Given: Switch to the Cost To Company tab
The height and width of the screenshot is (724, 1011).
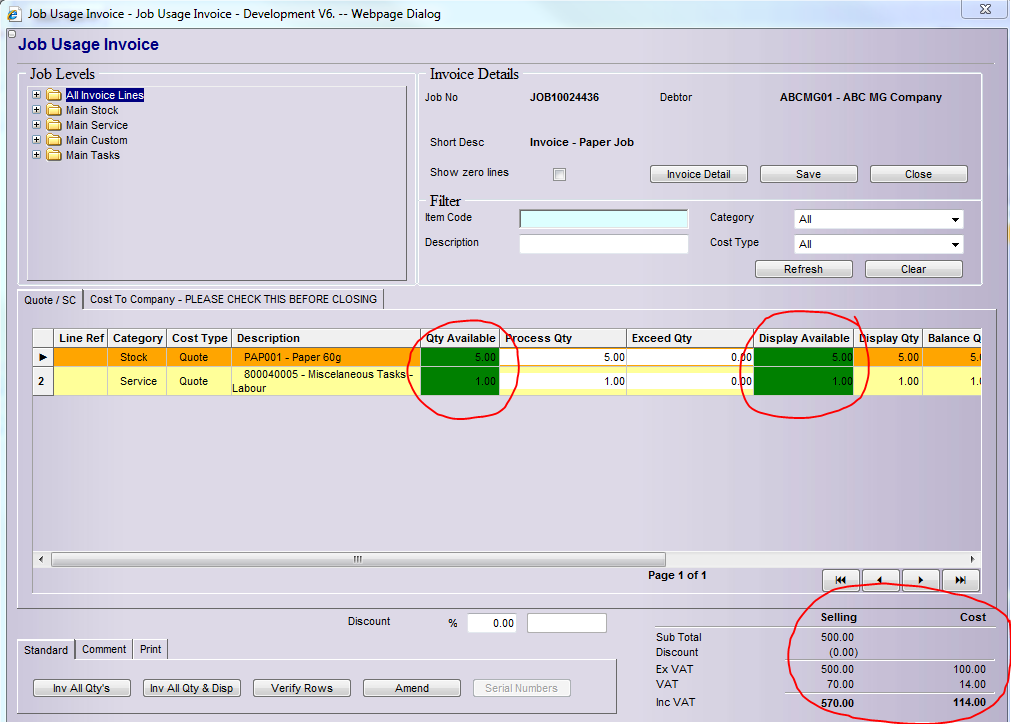Looking at the screenshot, I should 233,299.
